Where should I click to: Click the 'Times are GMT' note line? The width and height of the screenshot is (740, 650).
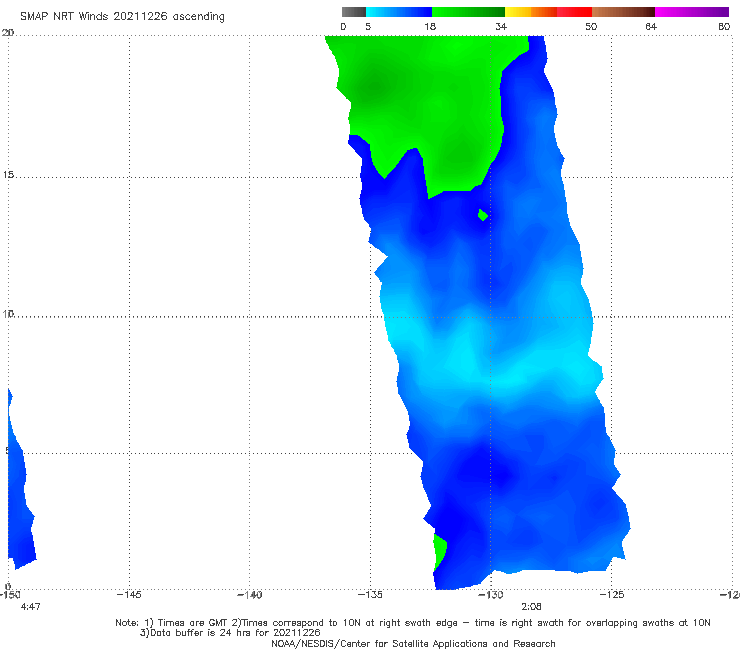click(x=413, y=623)
